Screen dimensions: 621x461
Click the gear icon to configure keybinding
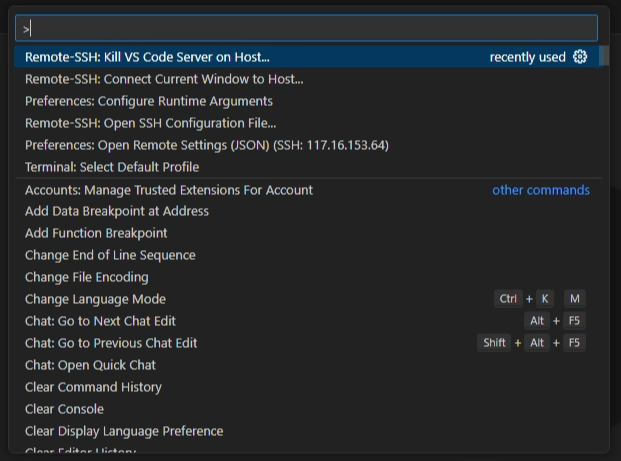580,57
